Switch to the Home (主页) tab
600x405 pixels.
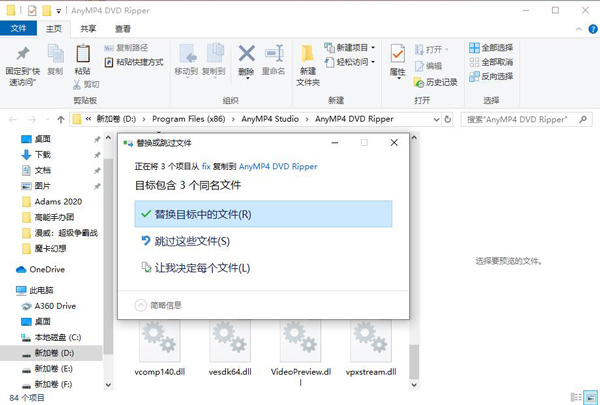pos(54,29)
